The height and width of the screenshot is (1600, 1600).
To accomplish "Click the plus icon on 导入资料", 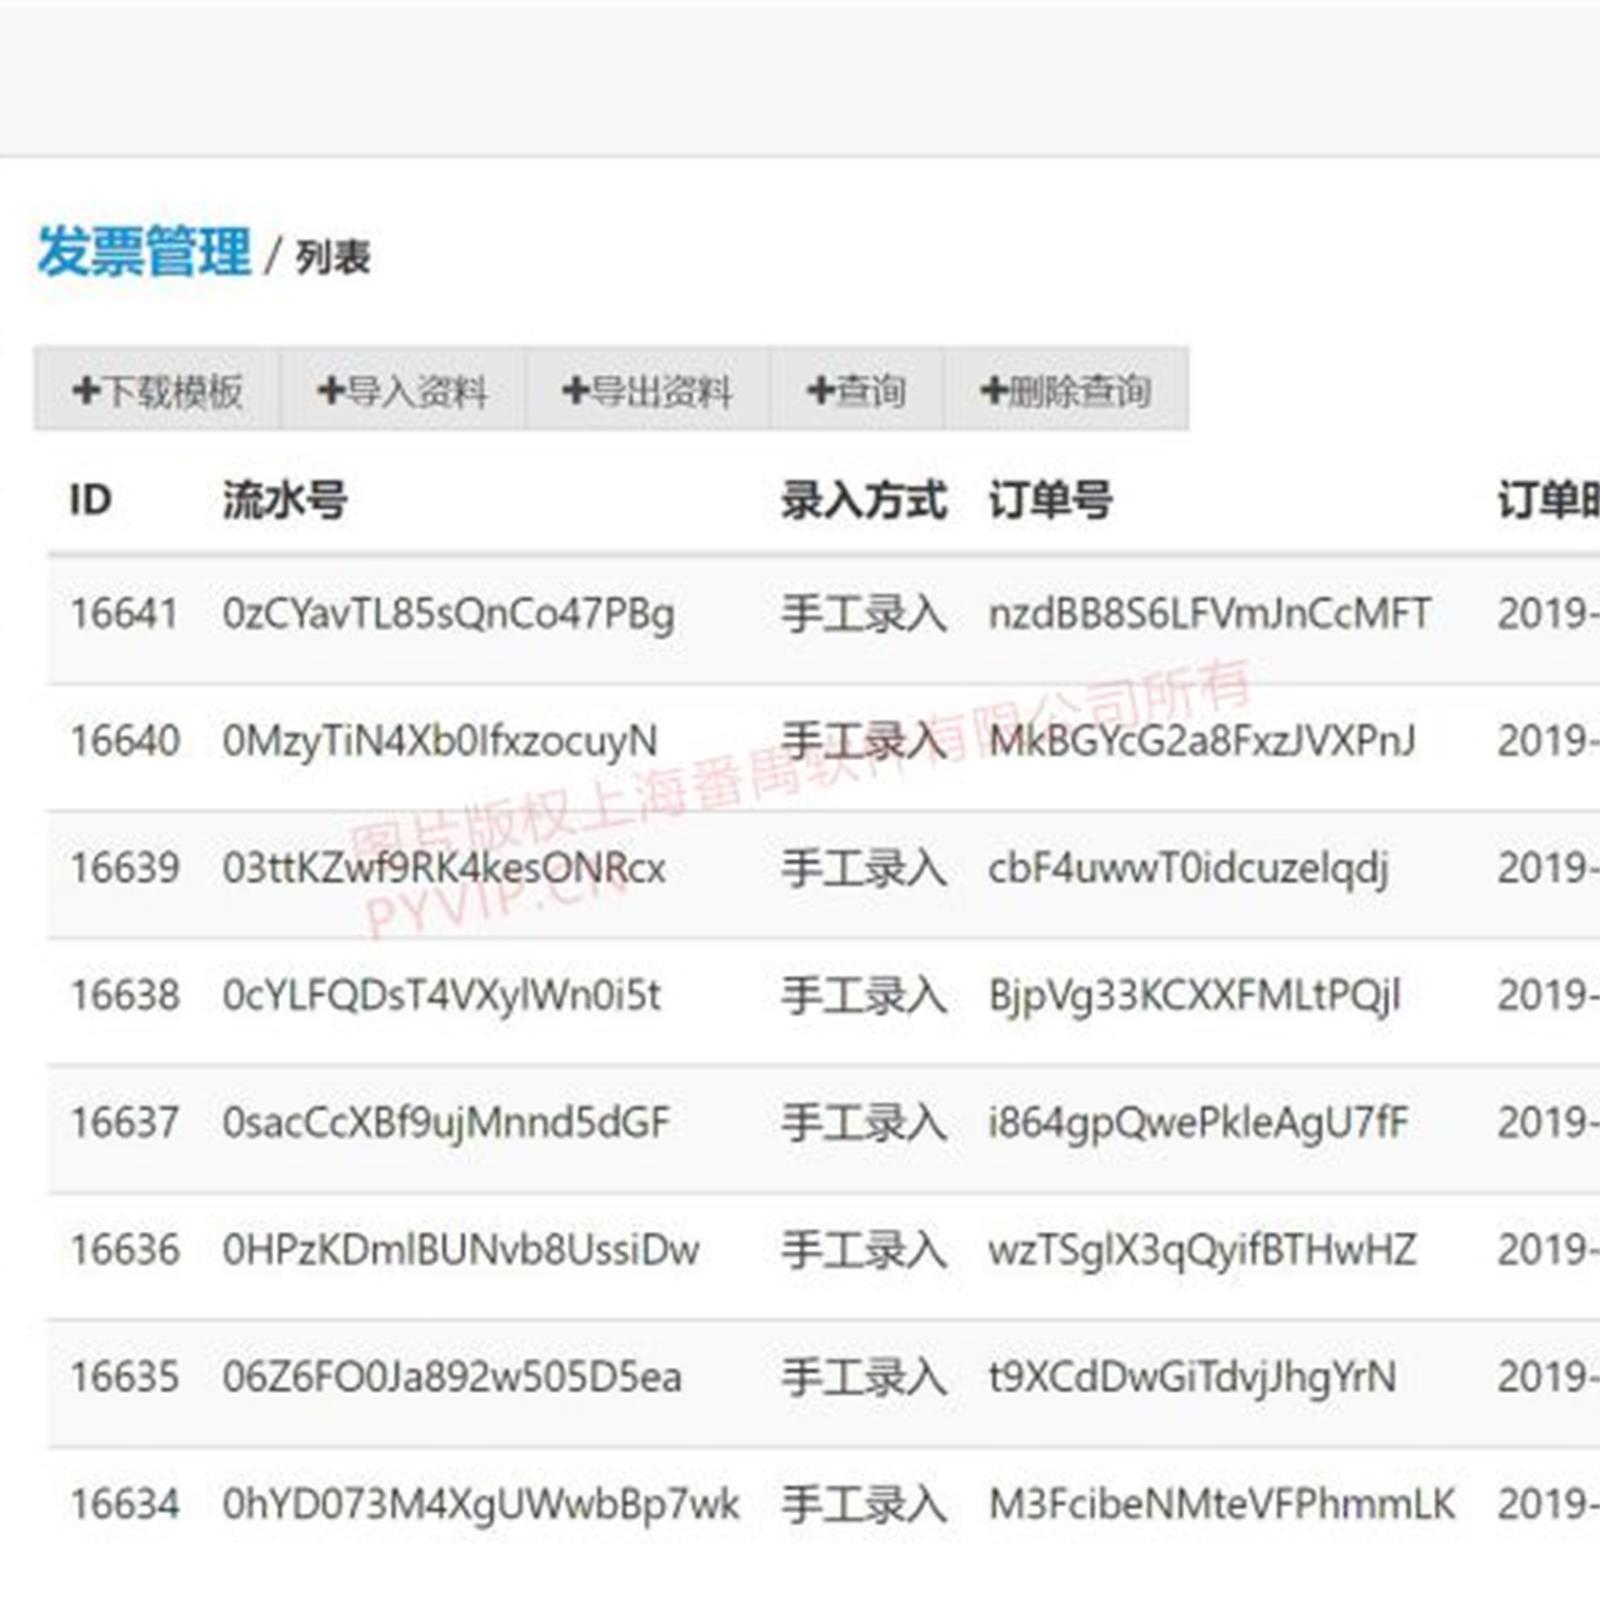I will pyautogui.click(x=331, y=390).
